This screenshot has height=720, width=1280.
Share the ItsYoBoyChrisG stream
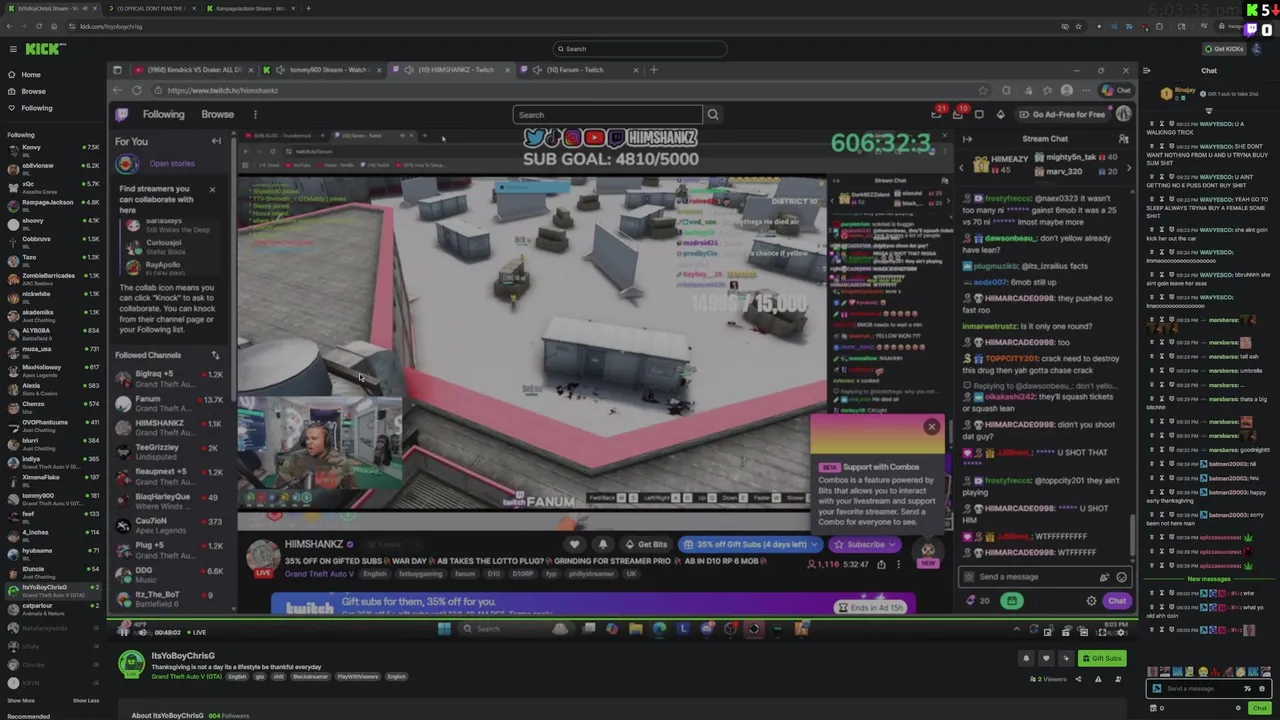1078,679
